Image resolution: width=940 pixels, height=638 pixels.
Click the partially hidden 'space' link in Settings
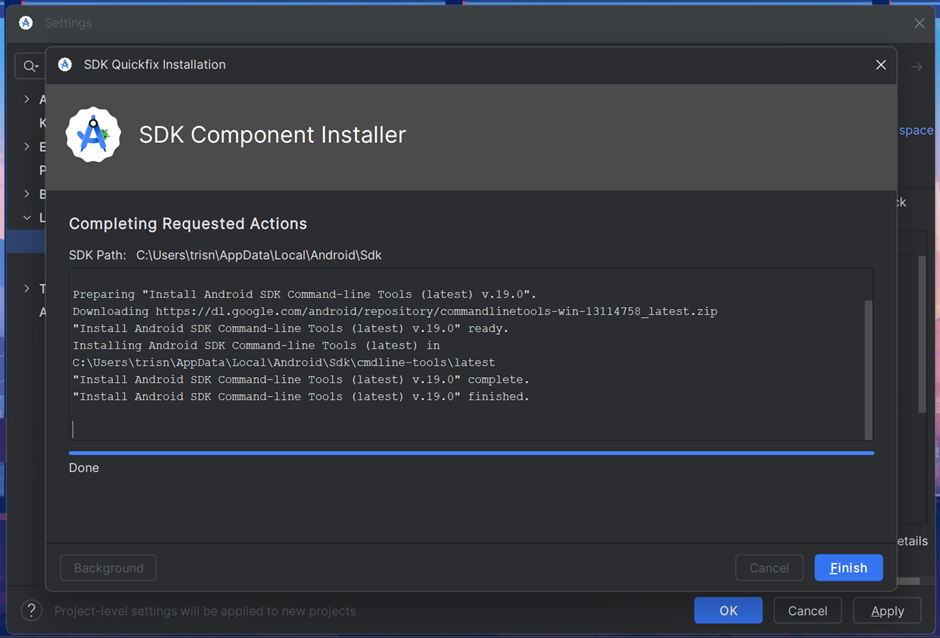coord(916,130)
